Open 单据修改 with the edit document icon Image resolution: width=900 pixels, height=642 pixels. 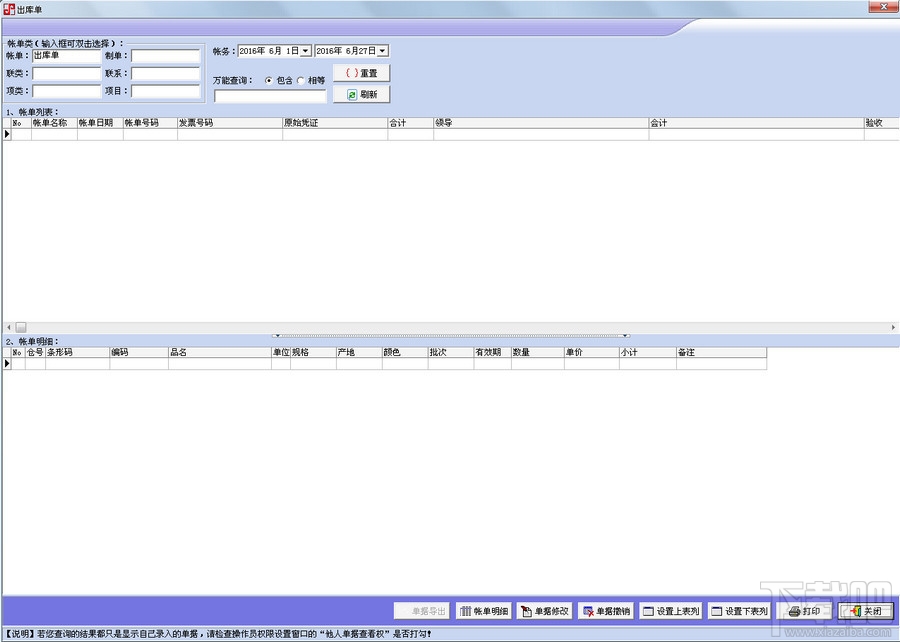tap(545, 611)
